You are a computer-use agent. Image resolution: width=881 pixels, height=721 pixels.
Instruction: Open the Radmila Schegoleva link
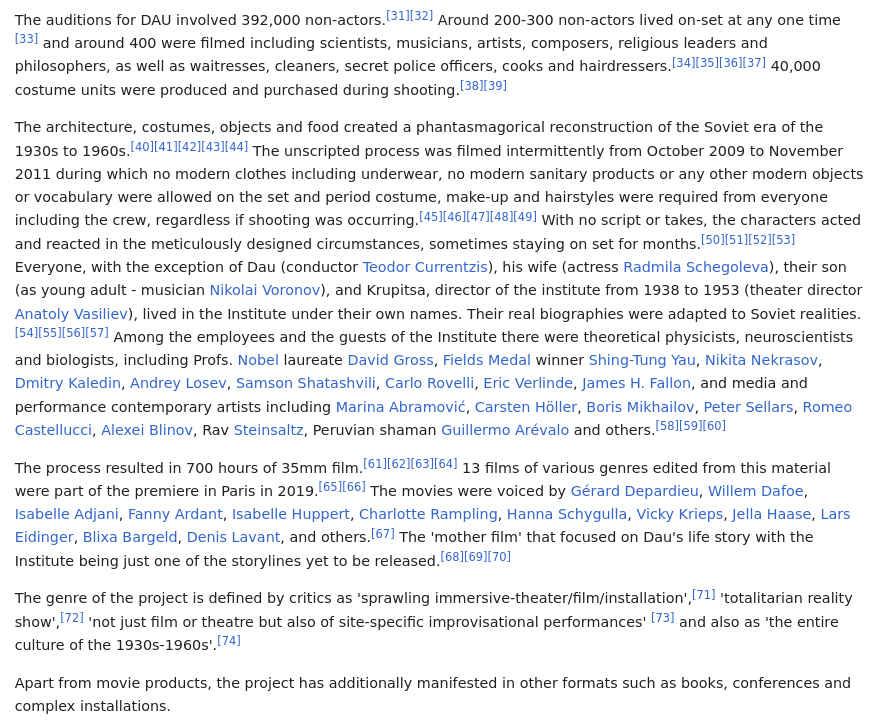[x=696, y=267]
